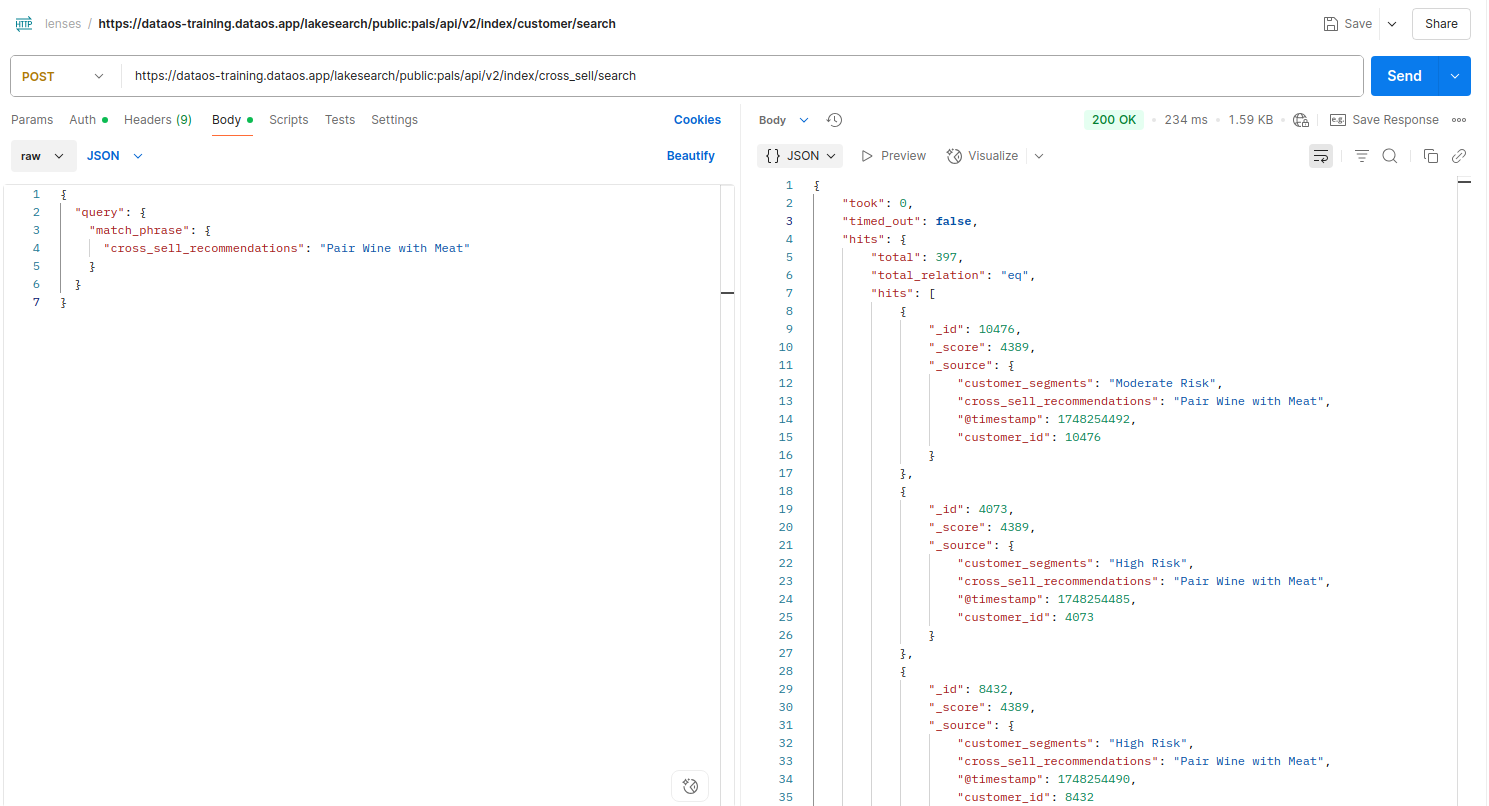Screen dimensions: 1489x806
Task: Search within the response body
Action: click(x=1389, y=156)
